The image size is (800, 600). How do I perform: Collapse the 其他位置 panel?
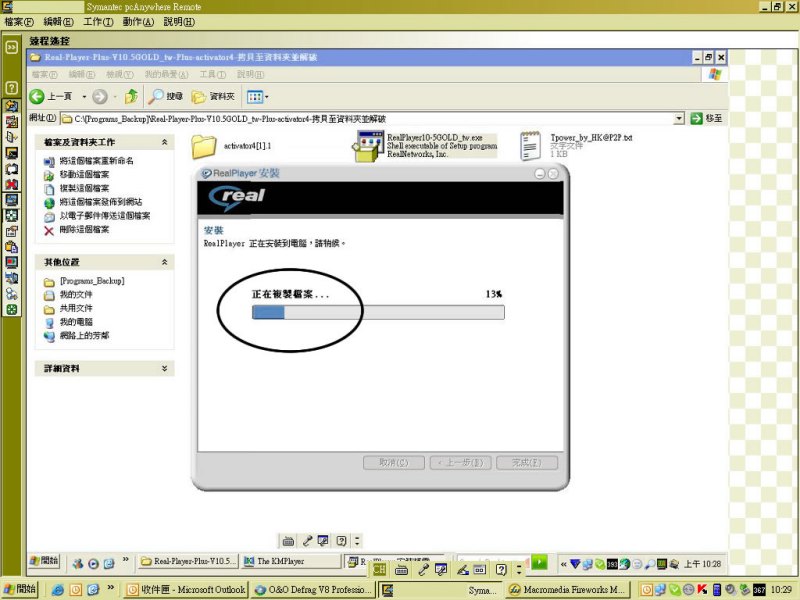tap(164, 262)
